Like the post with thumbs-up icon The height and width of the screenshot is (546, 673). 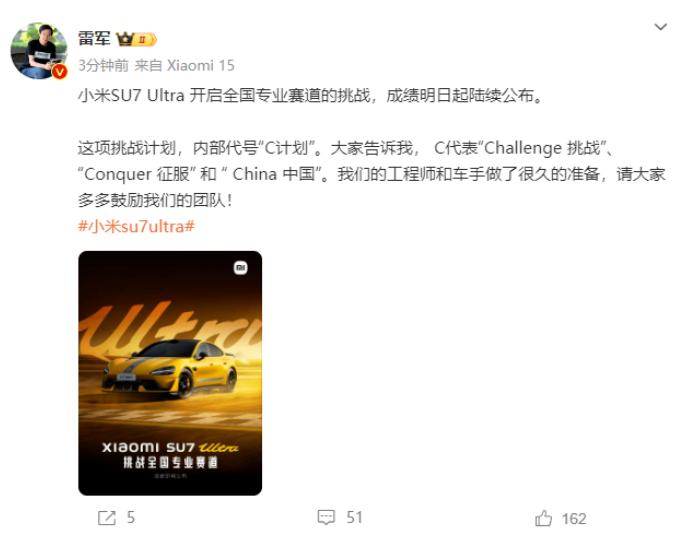coord(543,518)
